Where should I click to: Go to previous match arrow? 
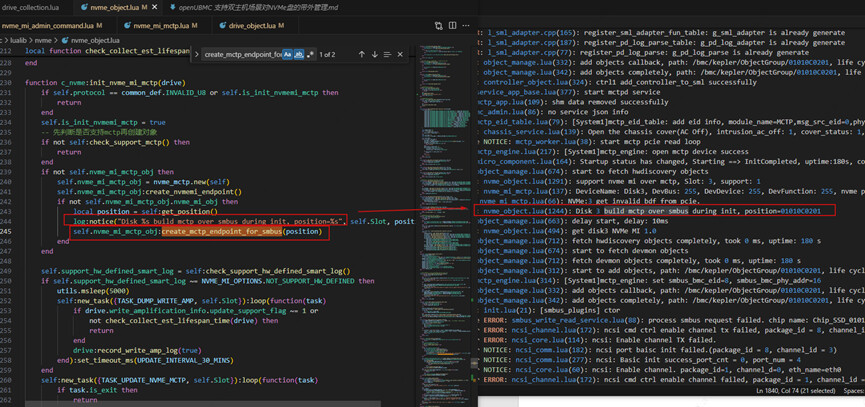(x=361, y=55)
